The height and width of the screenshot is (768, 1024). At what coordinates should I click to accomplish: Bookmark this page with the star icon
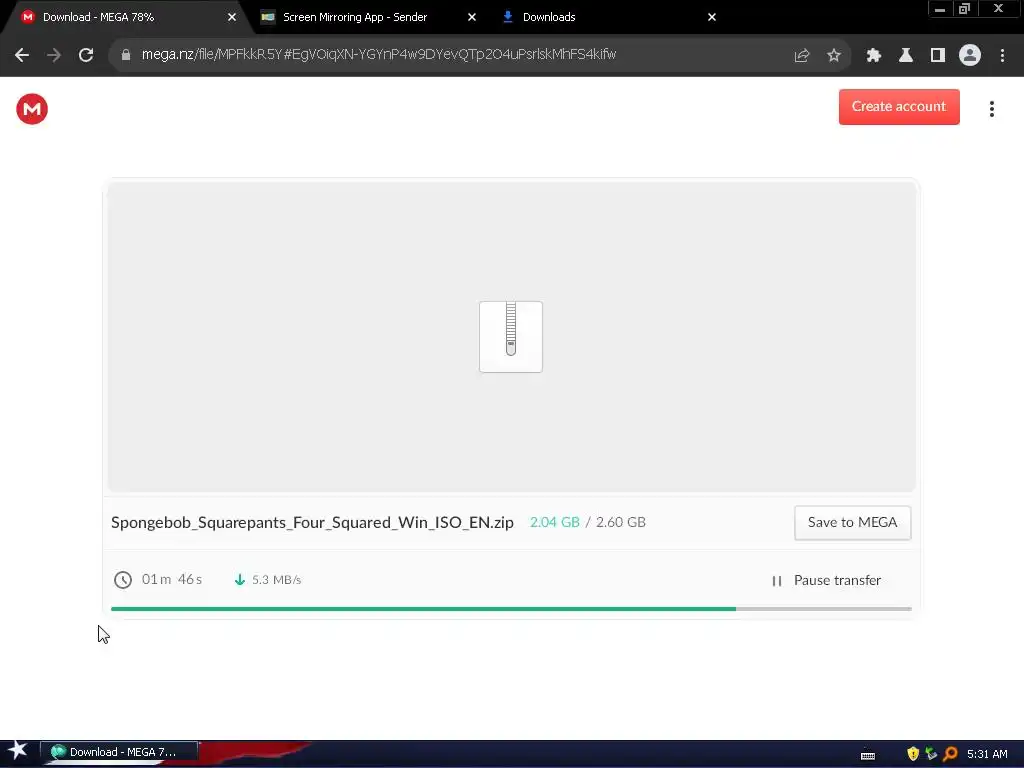coord(834,56)
